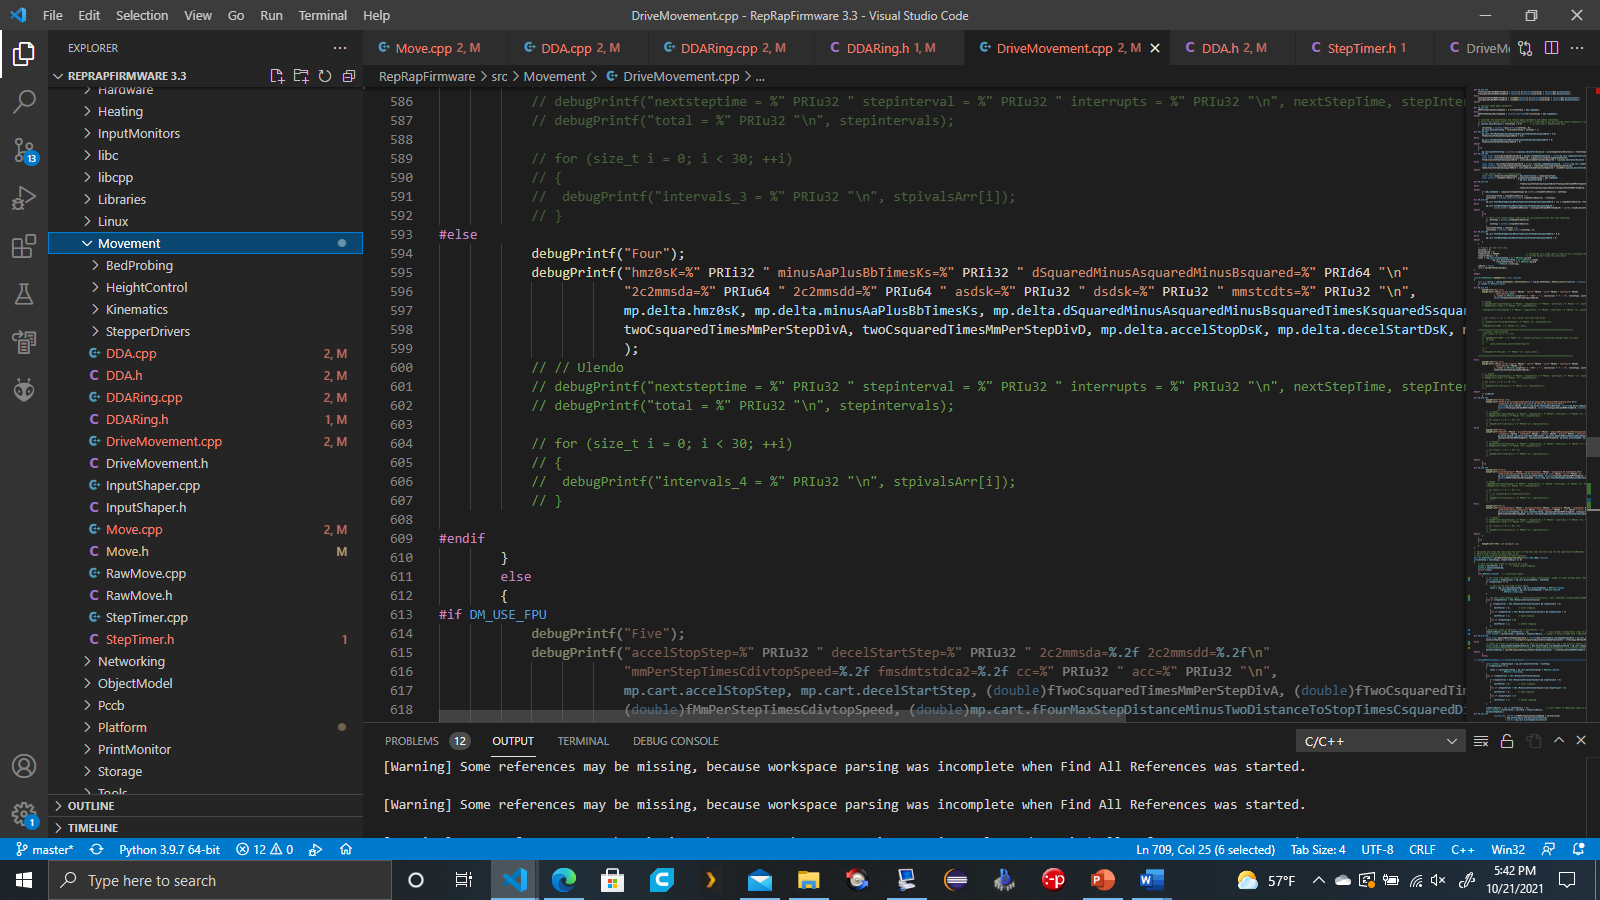Viewport: 1600px width, 900px height.
Task: Expand the StepperDrivers folder
Action: click(x=205, y=331)
